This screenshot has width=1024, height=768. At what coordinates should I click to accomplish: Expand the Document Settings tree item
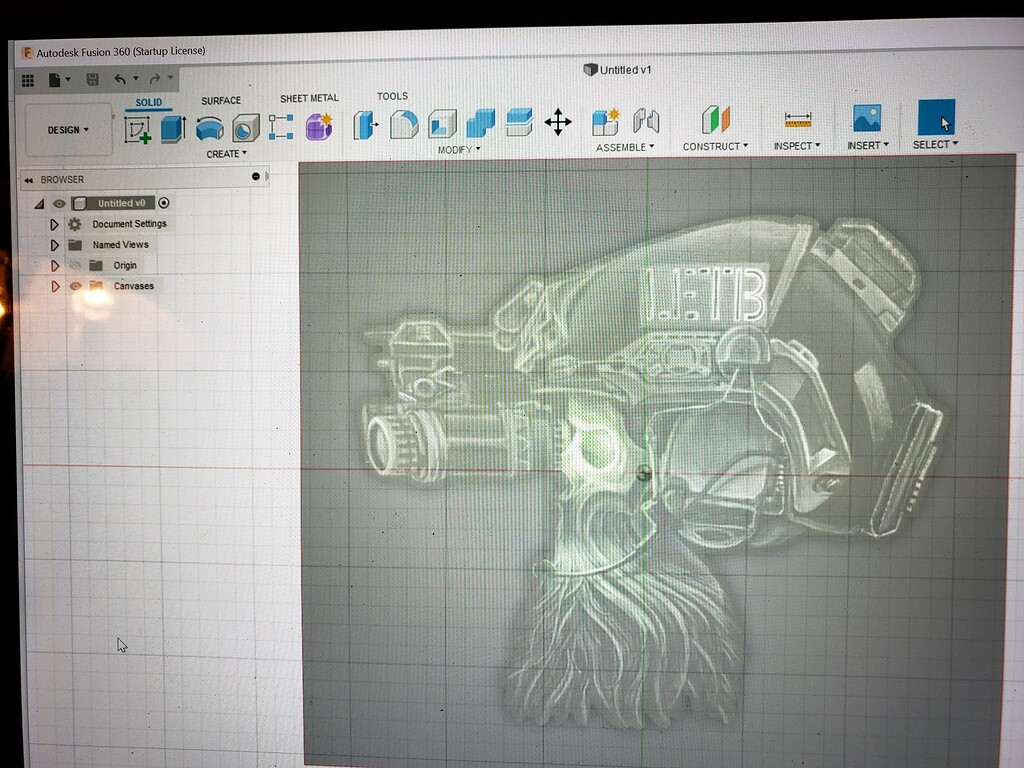(x=54, y=224)
